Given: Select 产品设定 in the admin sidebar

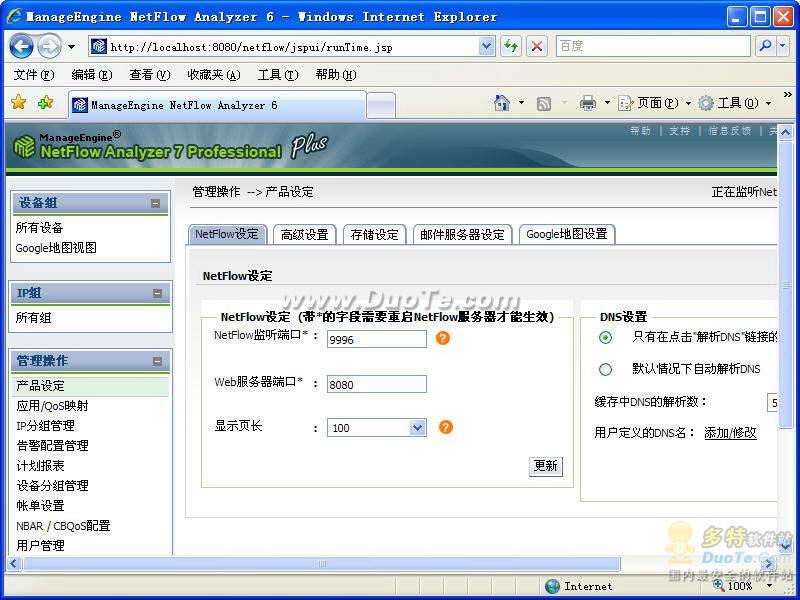Looking at the screenshot, I should pyautogui.click(x=40, y=386).
